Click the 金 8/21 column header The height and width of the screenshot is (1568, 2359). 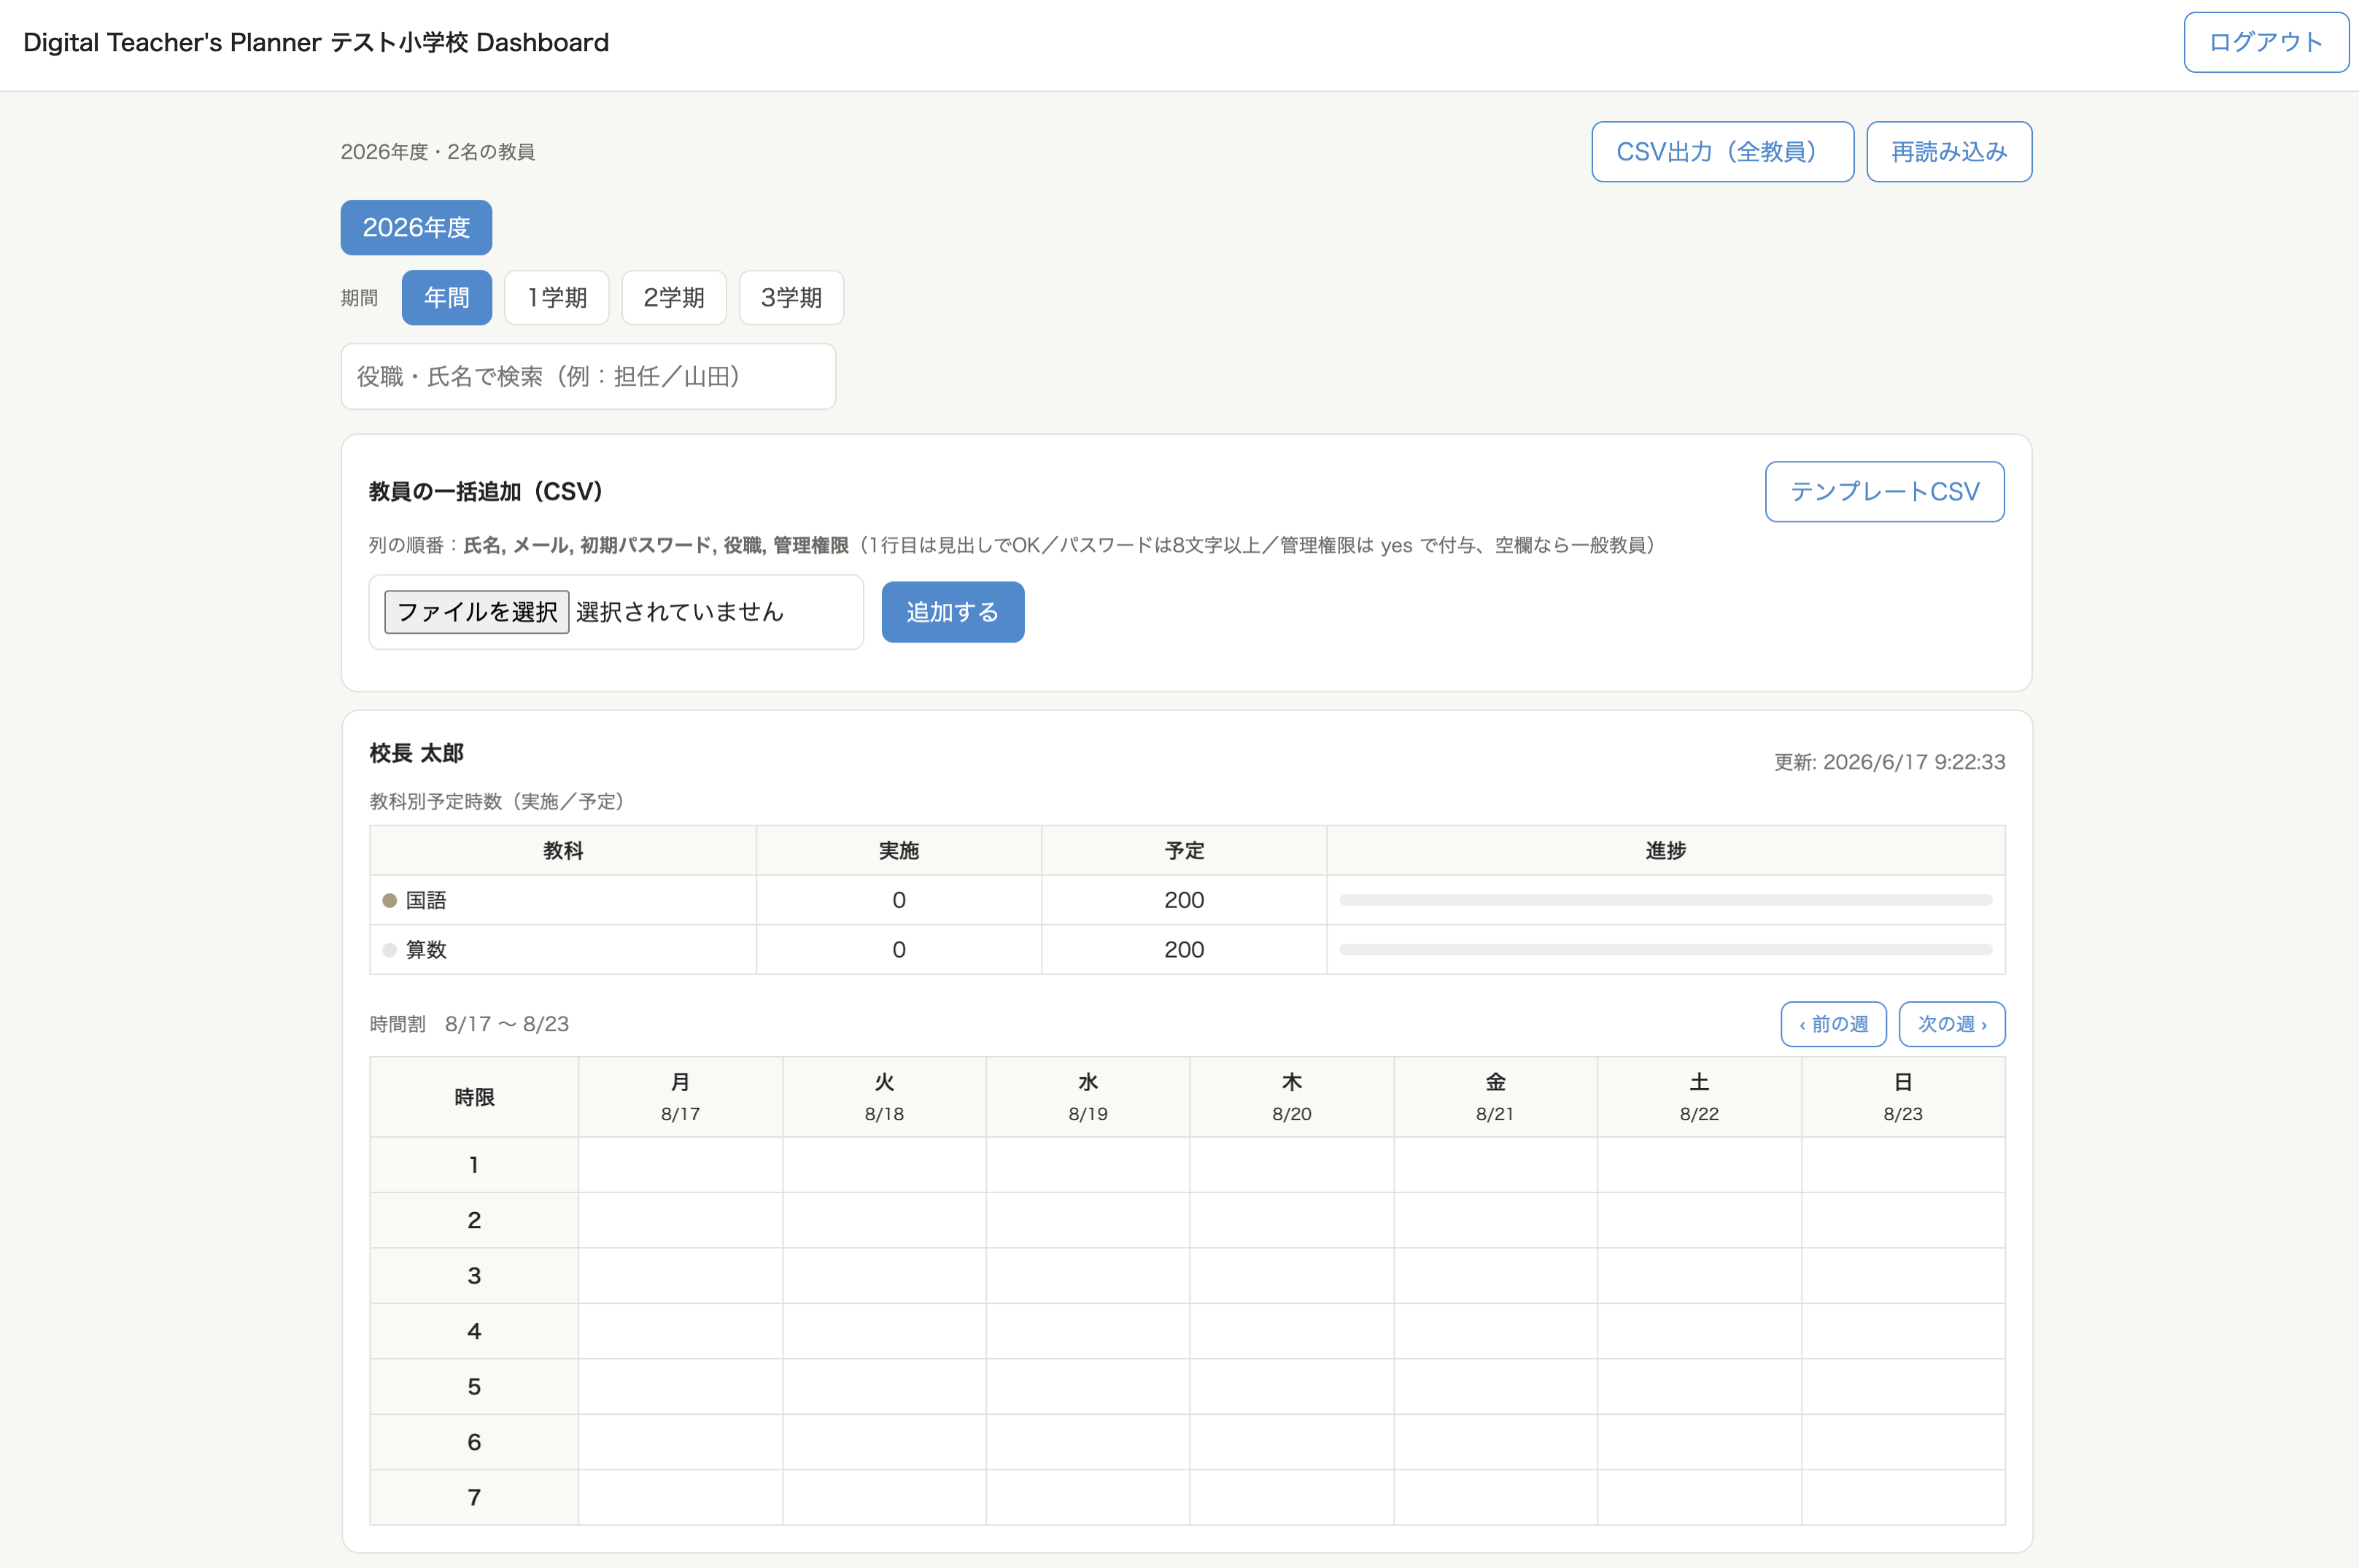[x=1495, y=1097]
